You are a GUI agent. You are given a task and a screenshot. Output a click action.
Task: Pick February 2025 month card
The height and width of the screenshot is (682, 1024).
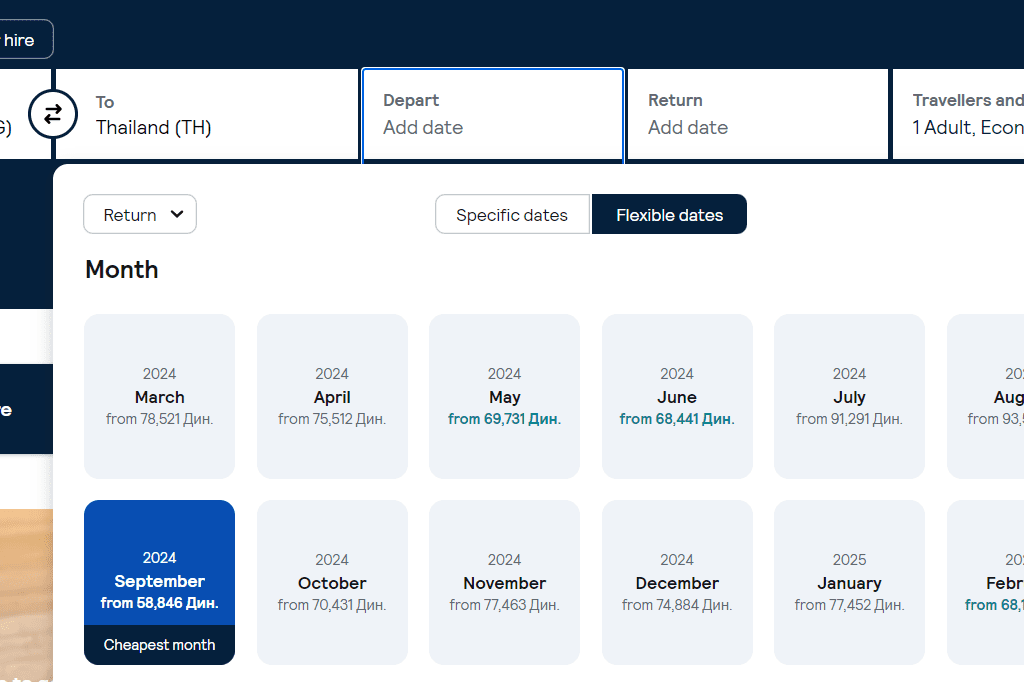point(985,582)
